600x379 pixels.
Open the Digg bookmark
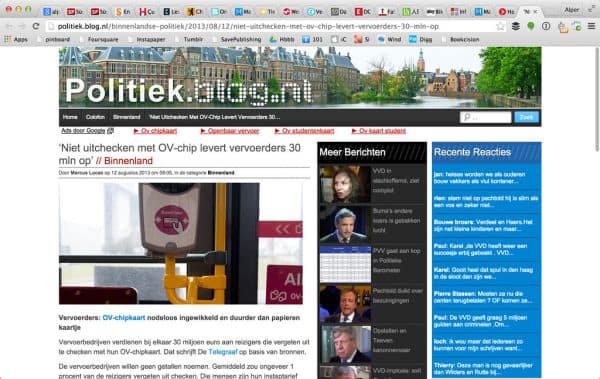point(421,39)
